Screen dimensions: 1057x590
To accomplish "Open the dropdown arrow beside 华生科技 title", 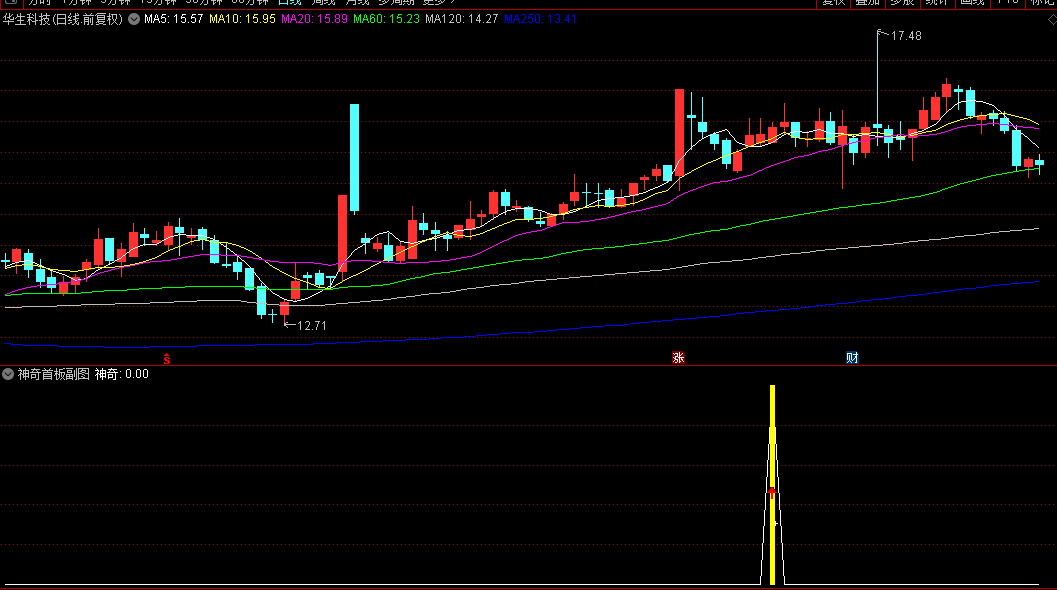I will tap(134, 19).
